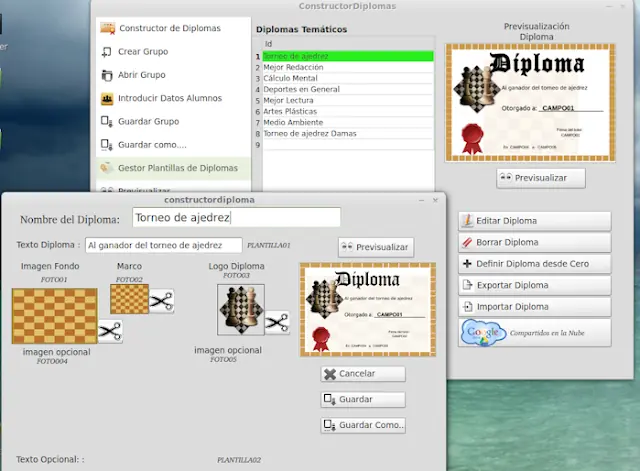This screenshot has height=471, width=640.
Task: Click scissors icon beside Imagen Fondo
Action: (x=110, y=331)
